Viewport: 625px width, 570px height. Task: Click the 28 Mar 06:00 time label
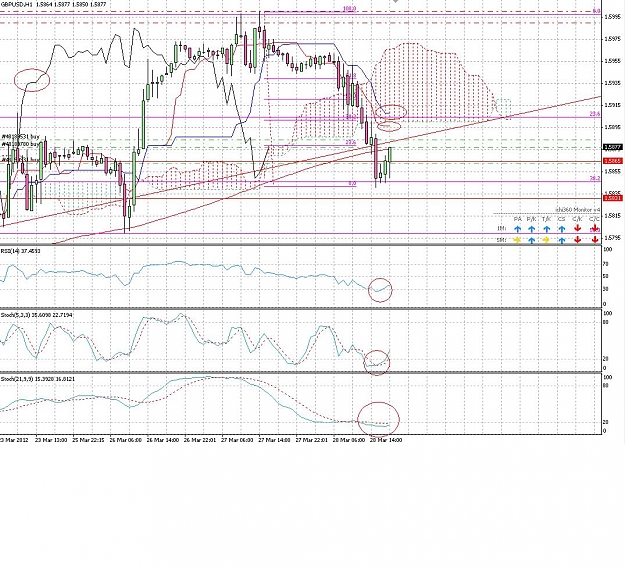tap(349, 440)
